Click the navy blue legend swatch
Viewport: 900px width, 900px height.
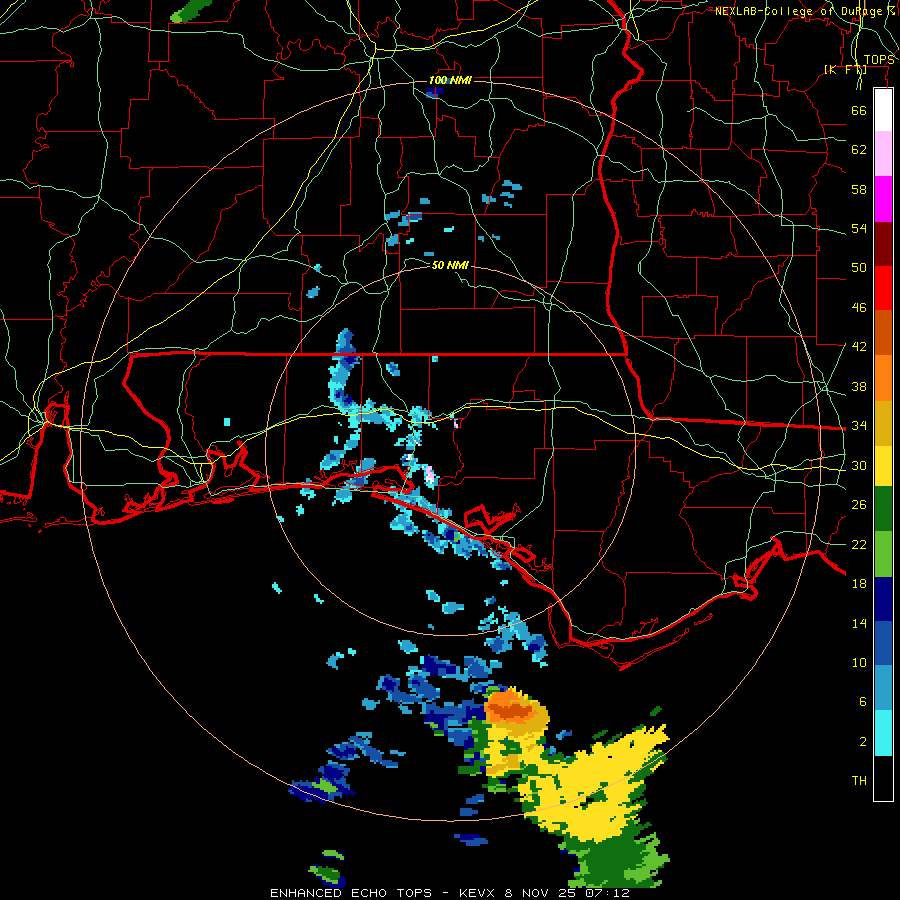click(883, 599)
